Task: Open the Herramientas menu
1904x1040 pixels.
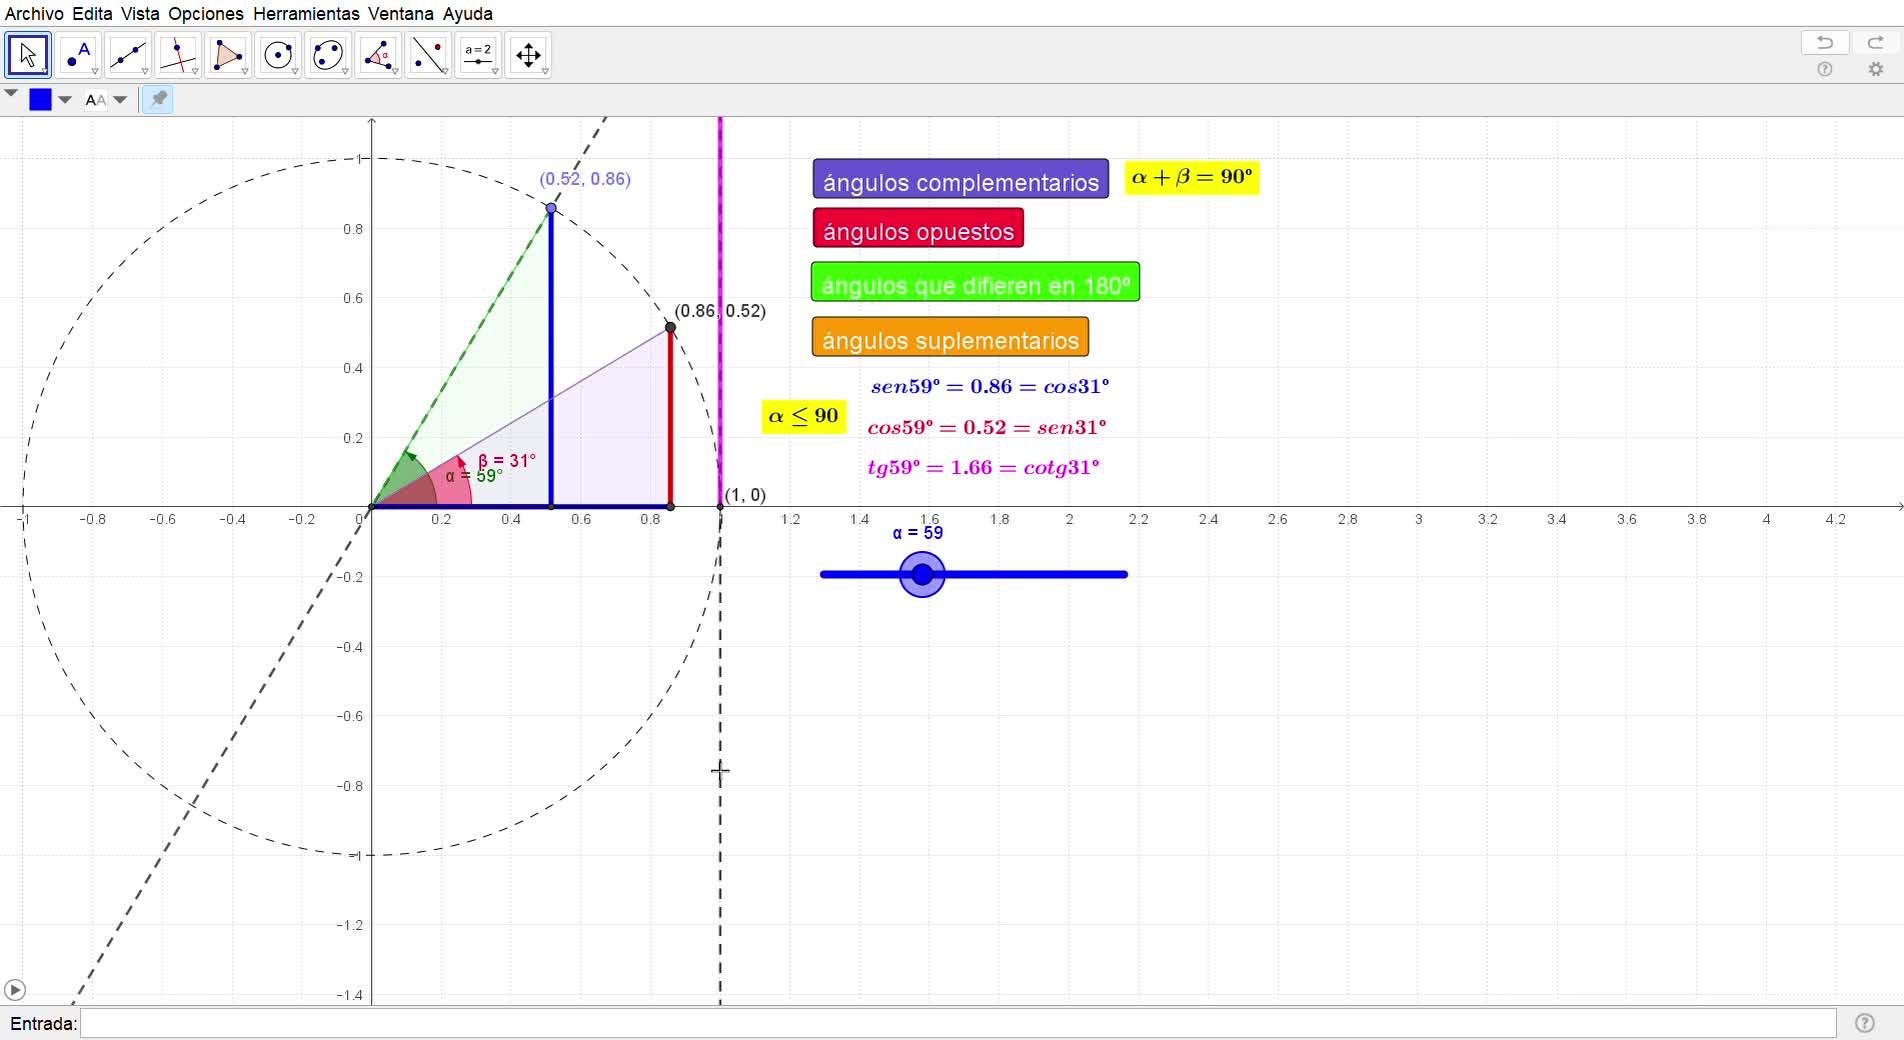Action: click(306, 14)
